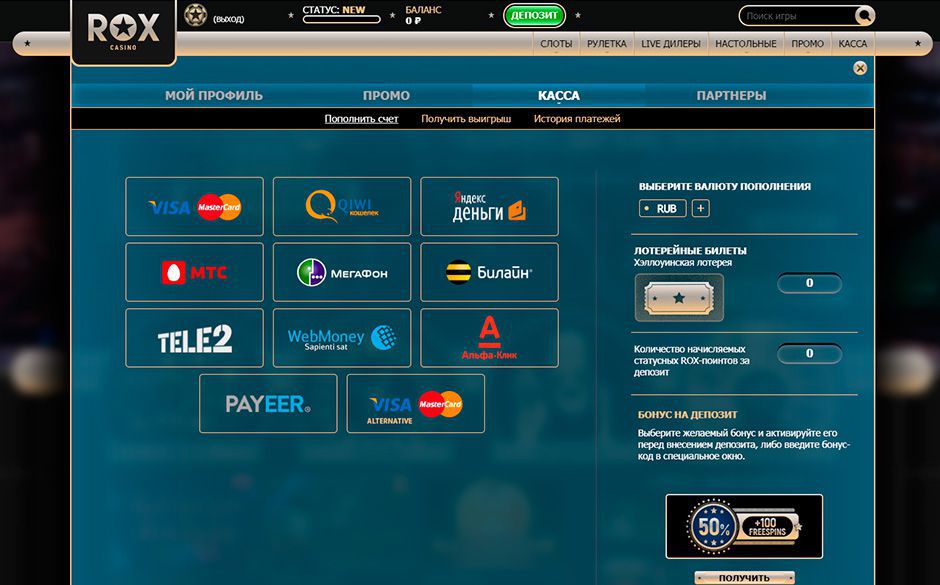
Task: Choose PAYEER payment method
Action: [268, 403]
